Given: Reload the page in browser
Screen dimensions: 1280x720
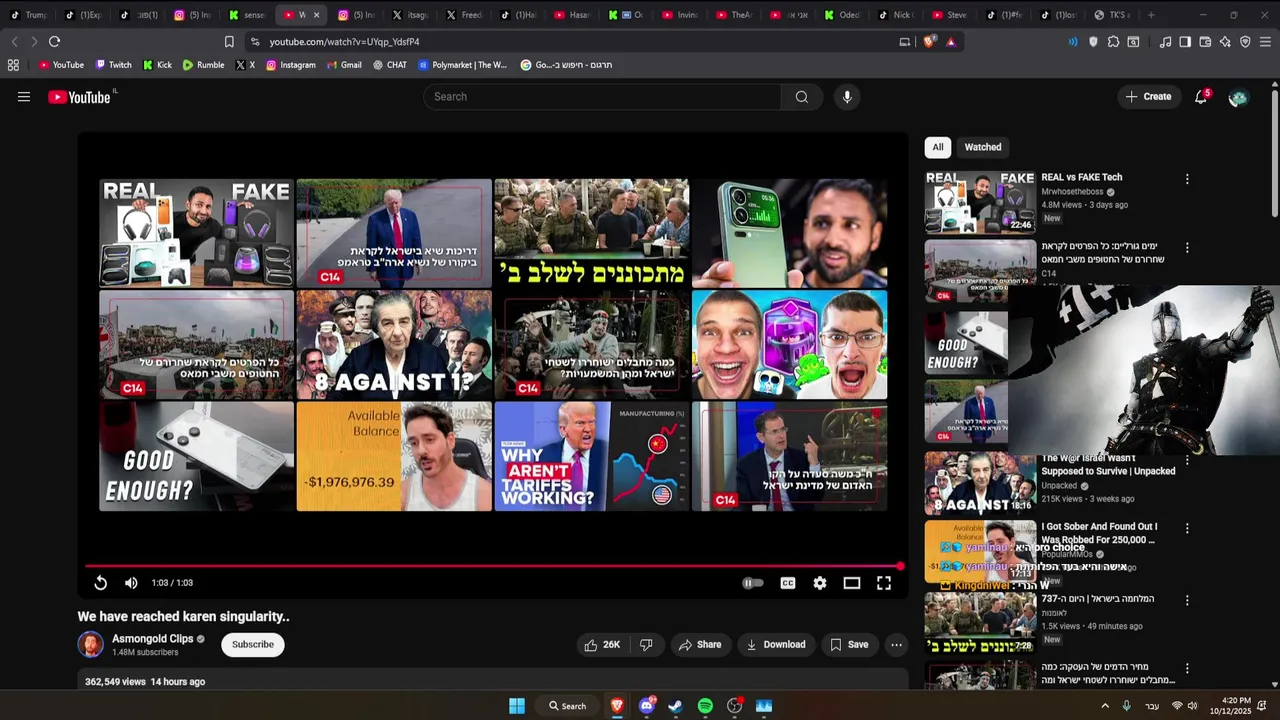Looking at the screenshot, I should pyautogui.click(x=54, y=42).
